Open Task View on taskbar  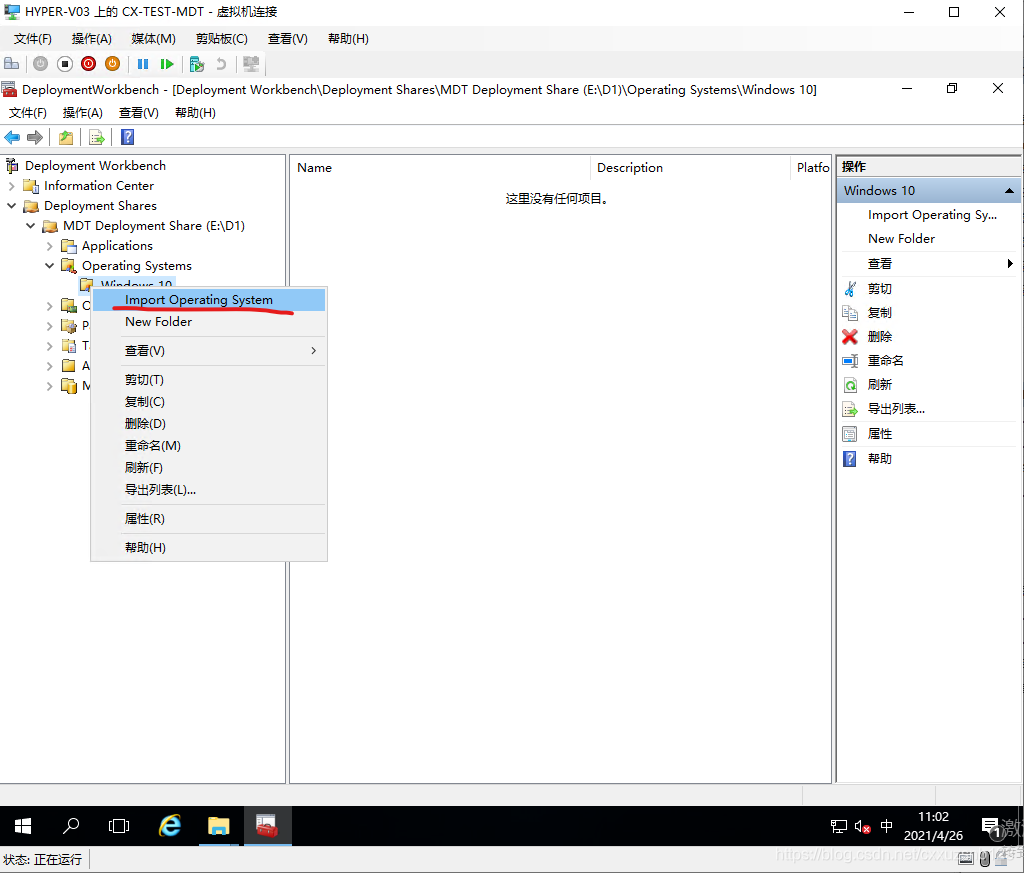point(119,826)
